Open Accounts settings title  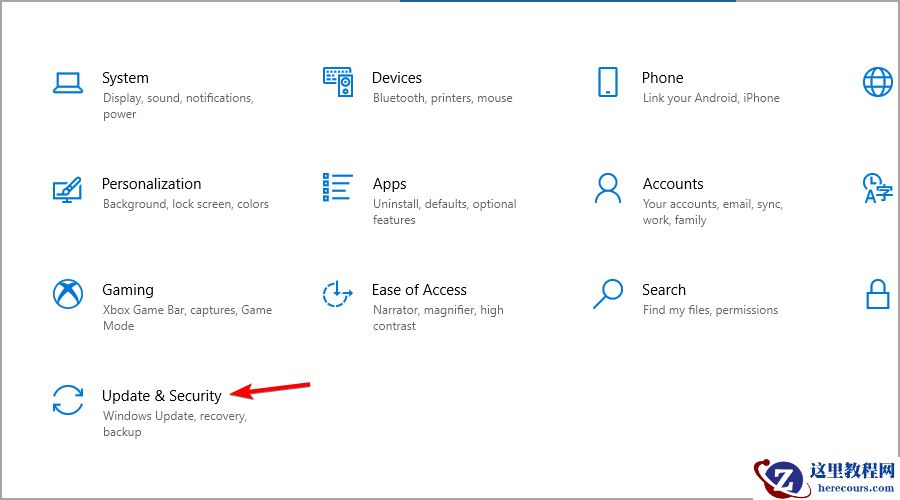[x=673, y=184]
